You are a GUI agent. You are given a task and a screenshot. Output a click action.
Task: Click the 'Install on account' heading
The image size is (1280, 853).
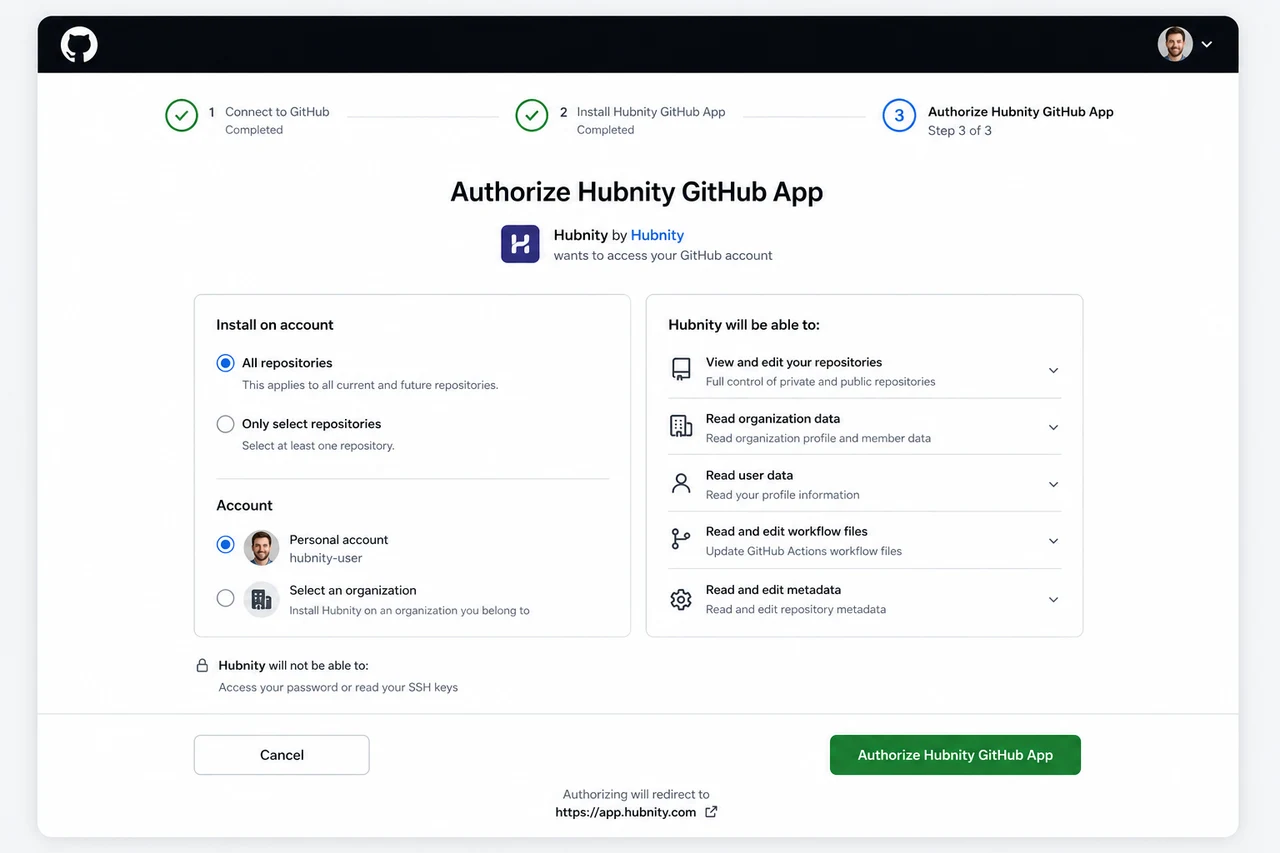pyautogui.click(x=275, y=325)
